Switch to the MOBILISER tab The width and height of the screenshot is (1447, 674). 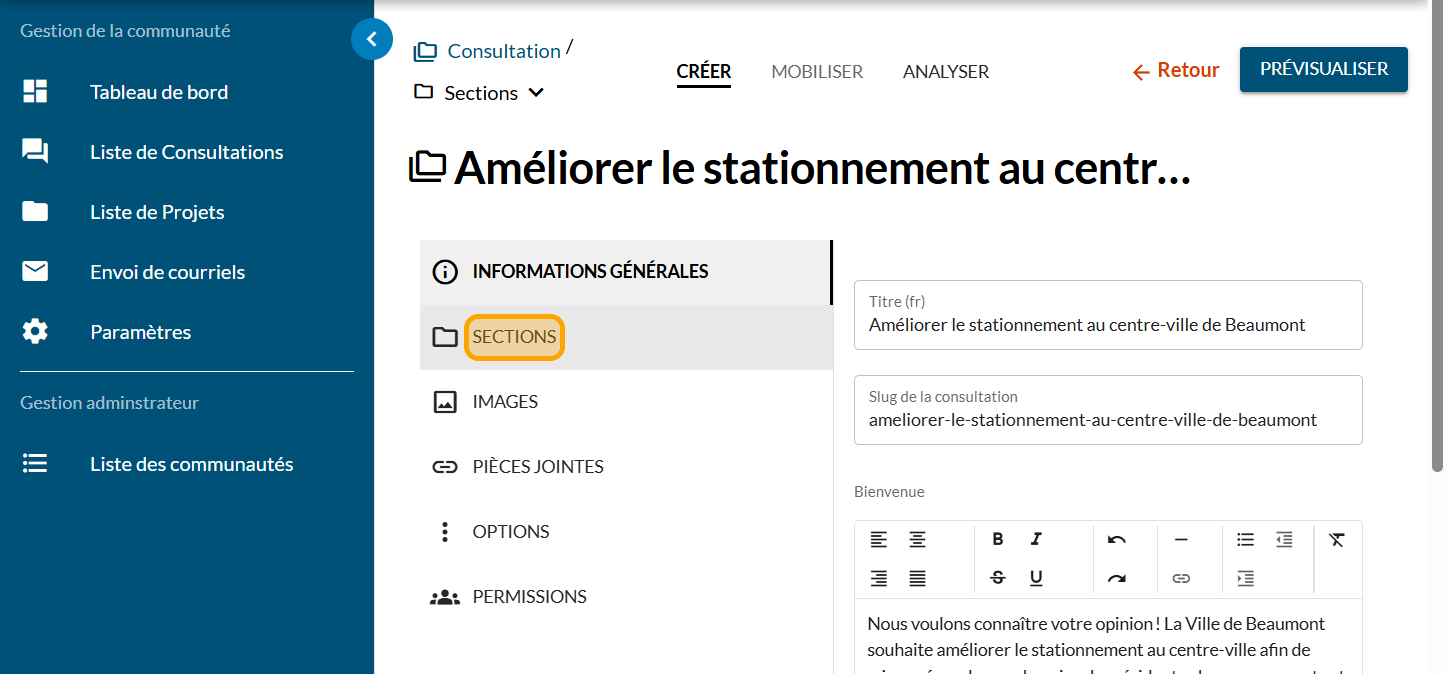tap(817, 72)
